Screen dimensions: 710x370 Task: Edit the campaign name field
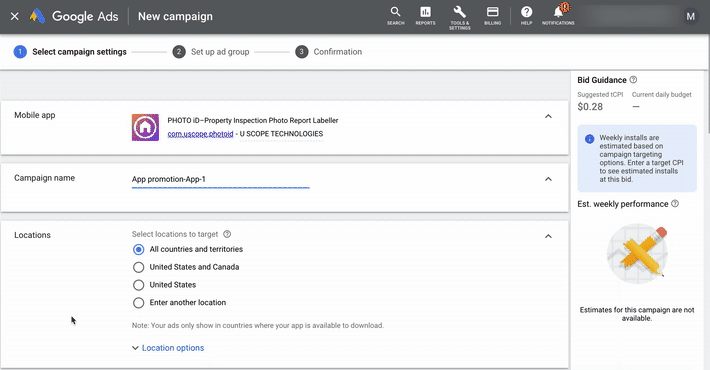221,179
